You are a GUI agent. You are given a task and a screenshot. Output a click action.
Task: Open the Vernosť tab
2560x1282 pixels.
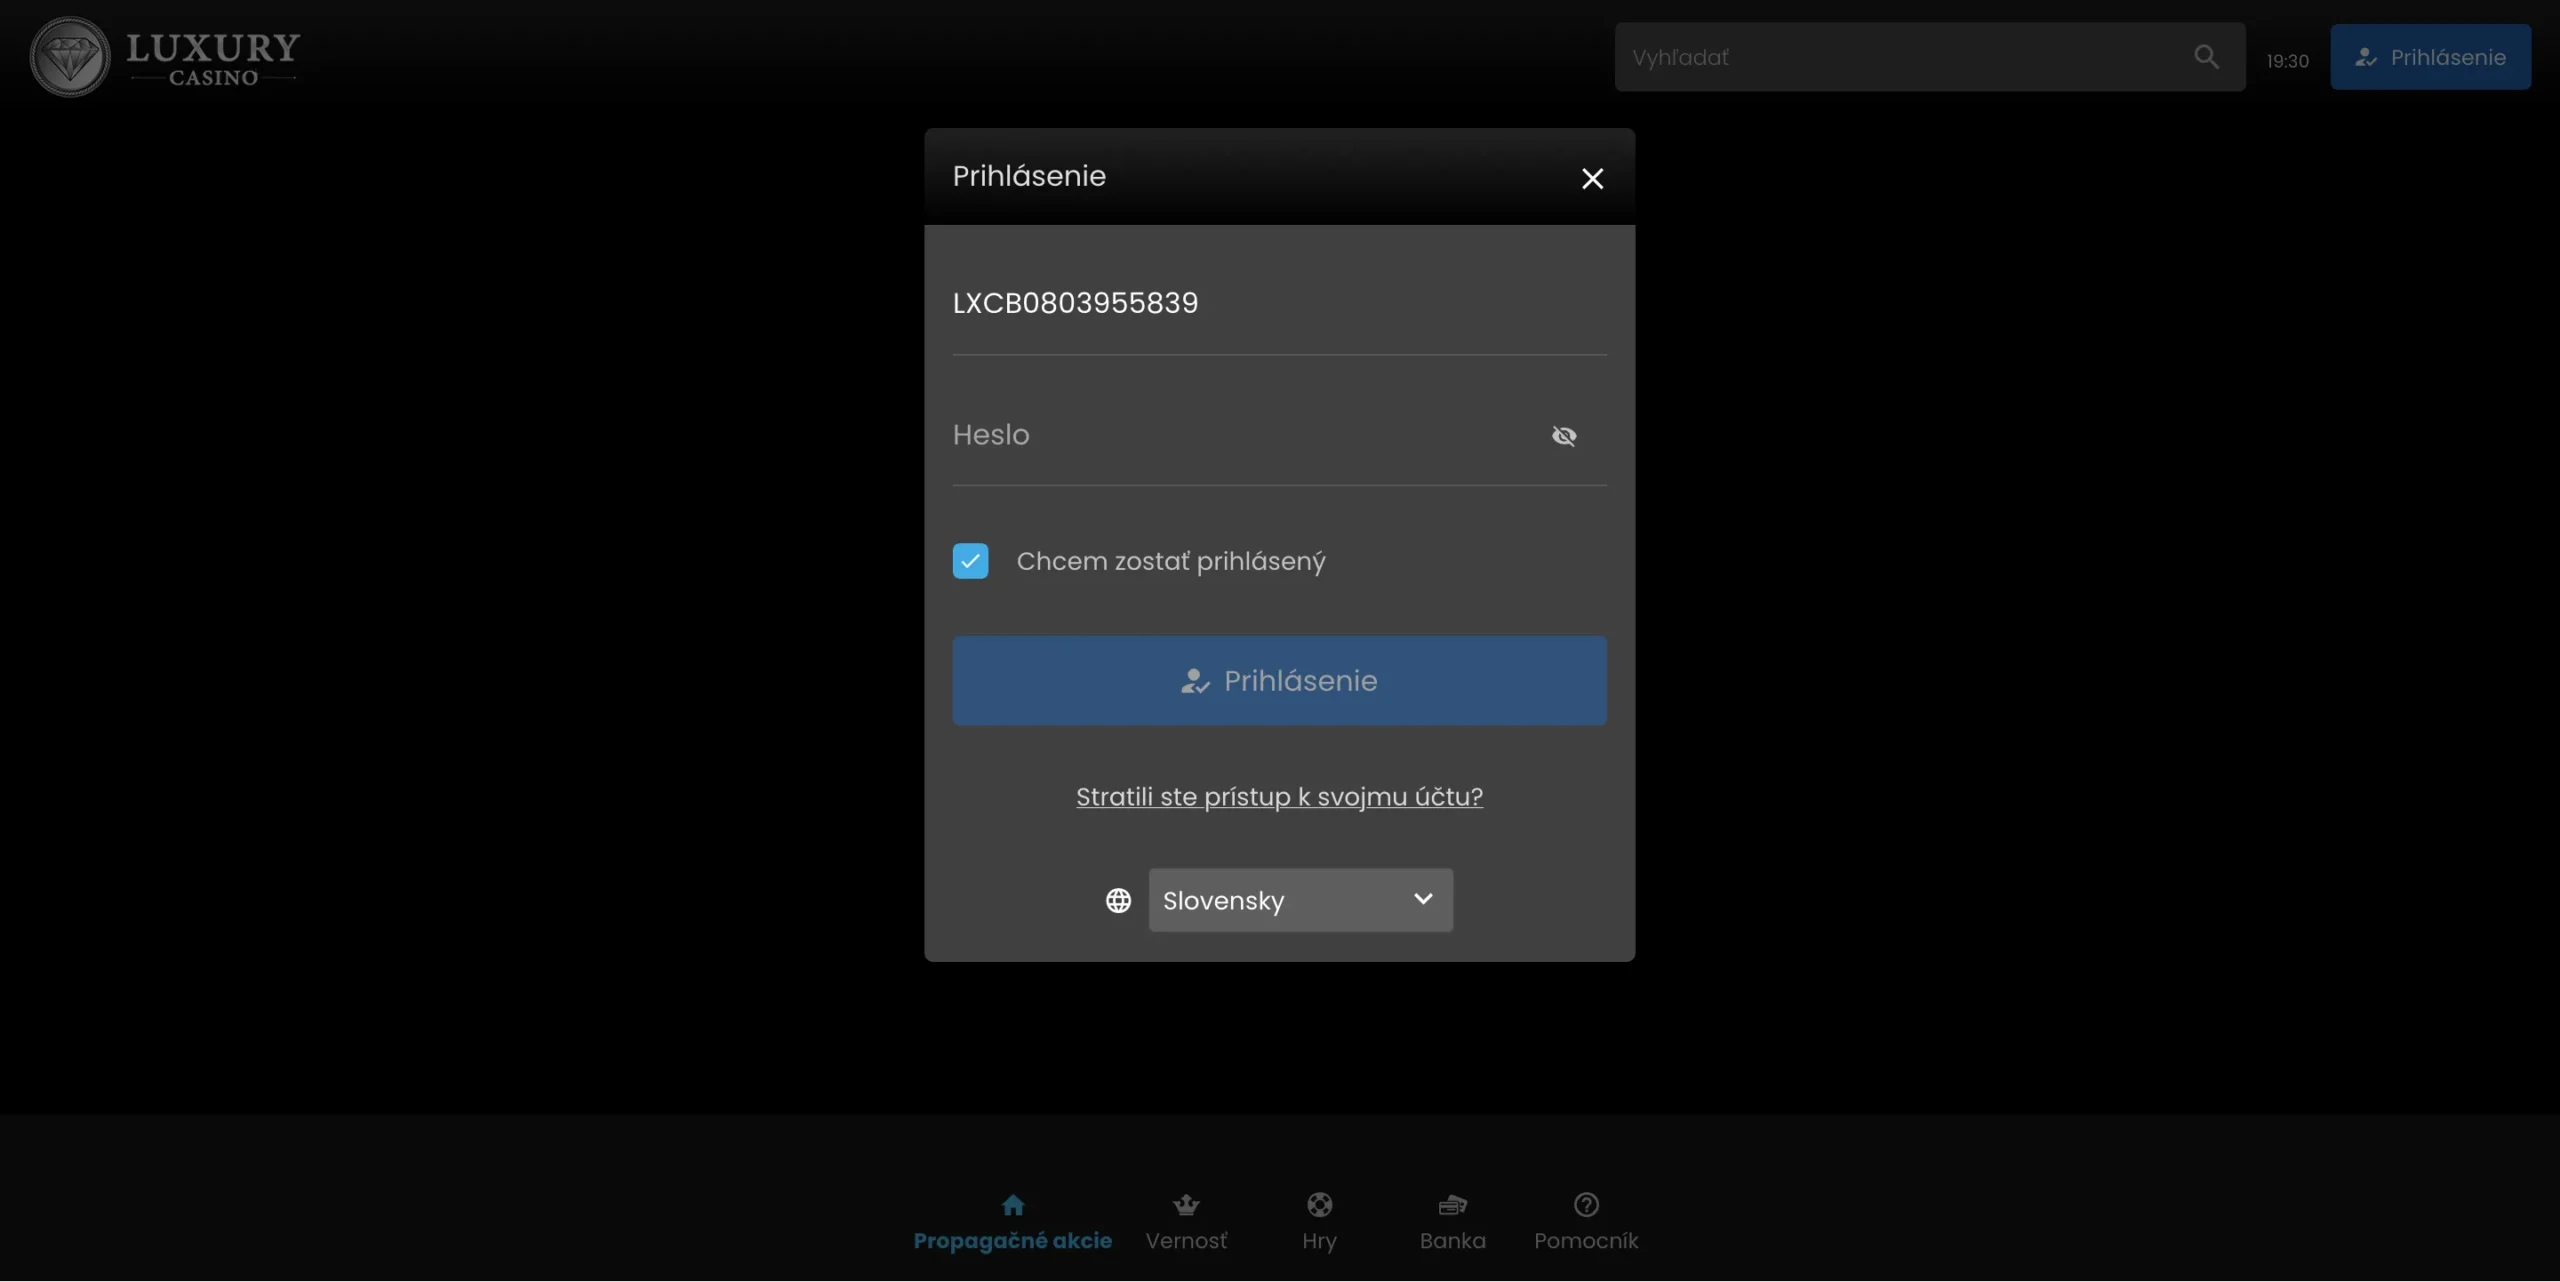[x=1186, y=1222]
